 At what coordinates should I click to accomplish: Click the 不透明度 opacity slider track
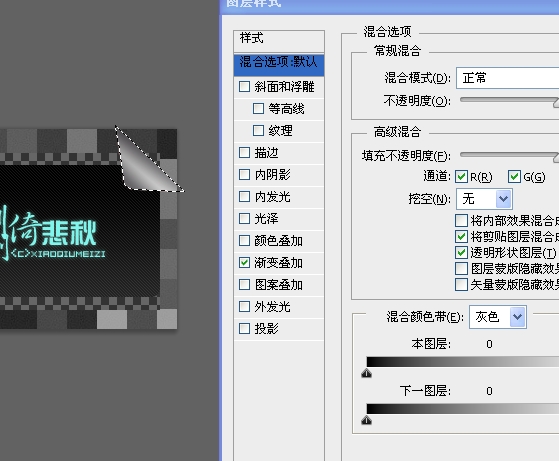coord(509,100)
